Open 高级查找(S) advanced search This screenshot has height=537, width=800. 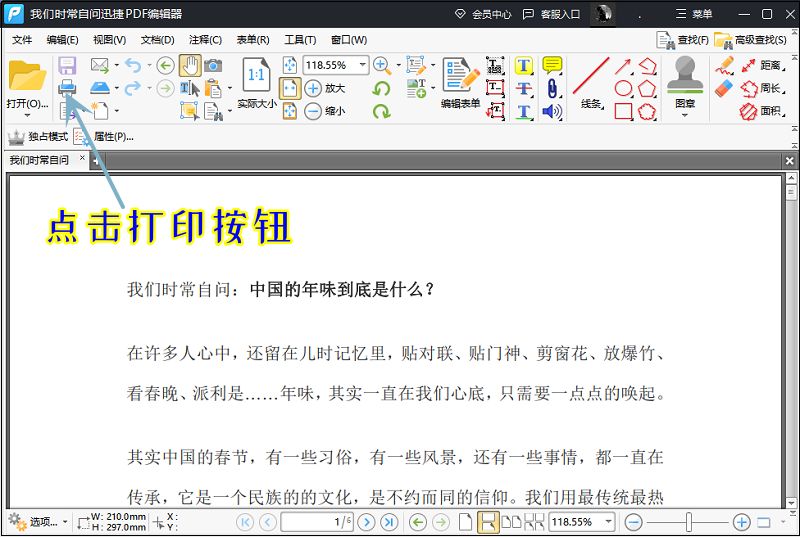point(751,40)
